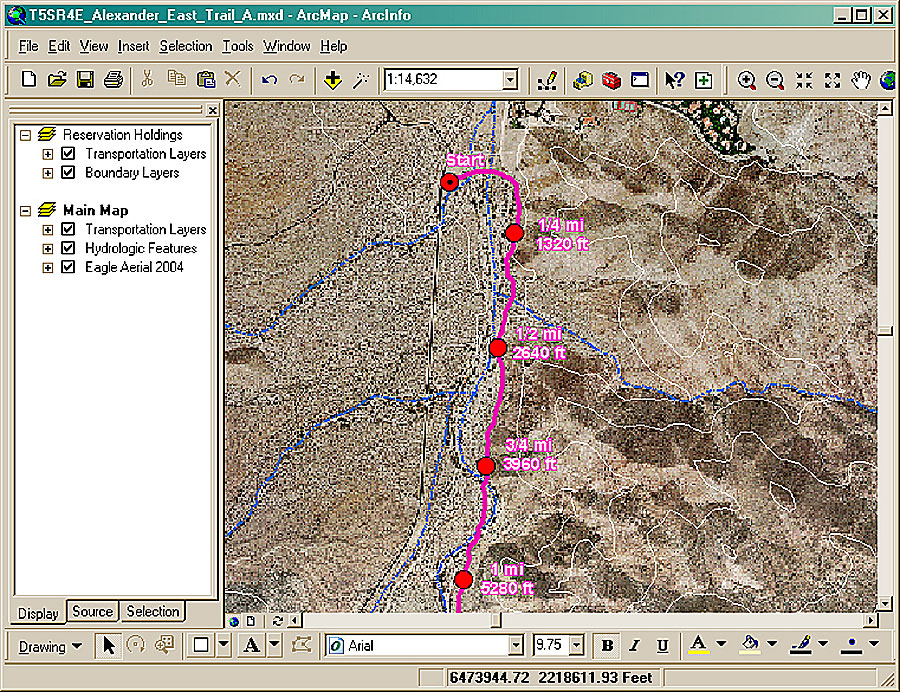The width and height of the screenshot is (900, 692).
Task: Click the Font Color button
Action: pyautogui.click(x=698, y=646)
